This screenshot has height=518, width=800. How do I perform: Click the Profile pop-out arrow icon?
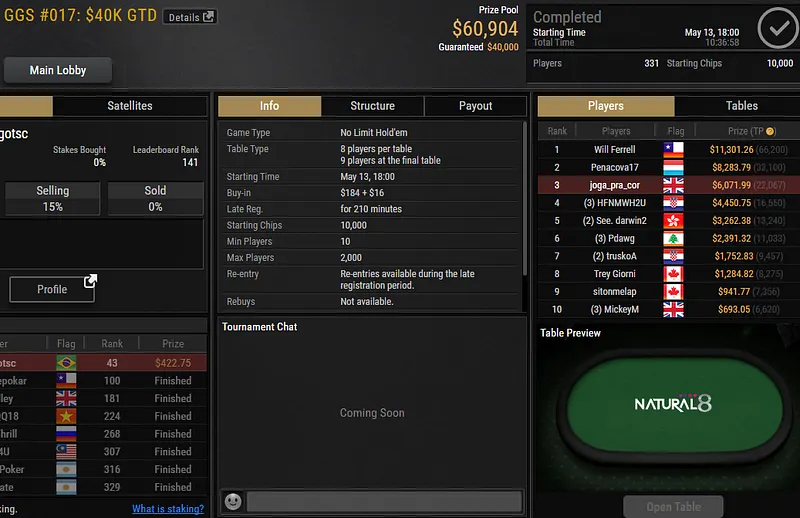tap(90, 281)
